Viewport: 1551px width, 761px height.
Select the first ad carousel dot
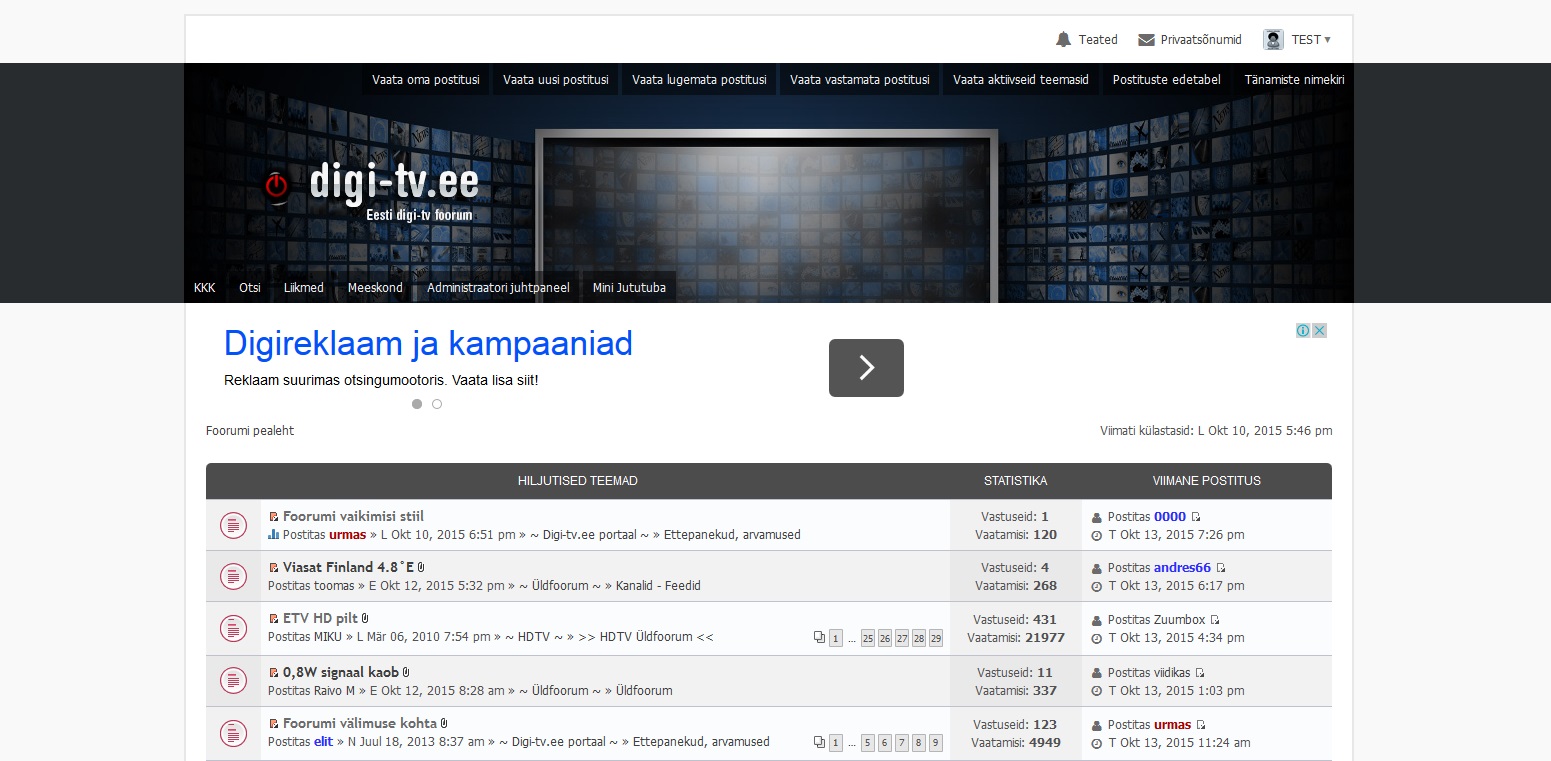[417, 404]
